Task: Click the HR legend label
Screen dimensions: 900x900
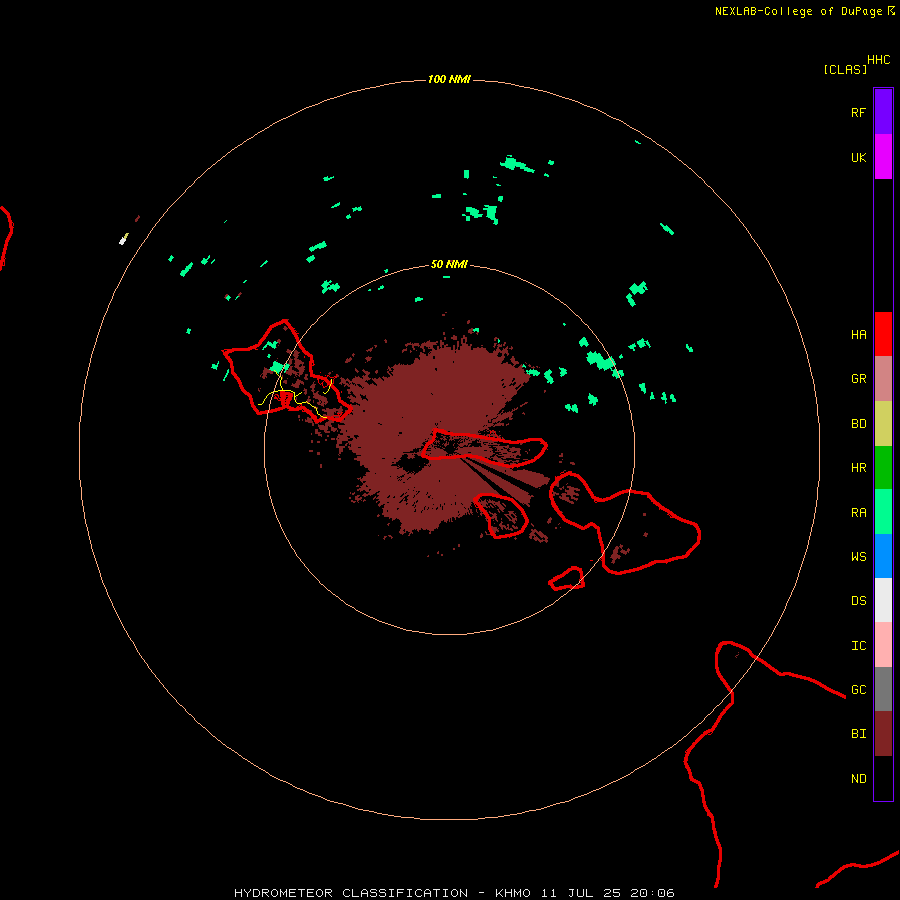Action: coord(858,468)
